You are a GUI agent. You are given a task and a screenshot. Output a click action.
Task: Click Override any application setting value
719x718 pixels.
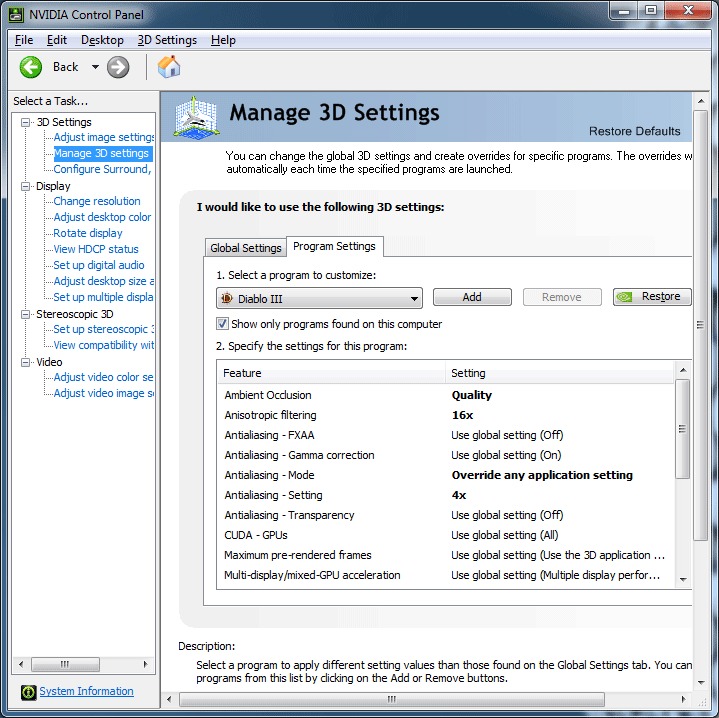(x=542, y=475)
